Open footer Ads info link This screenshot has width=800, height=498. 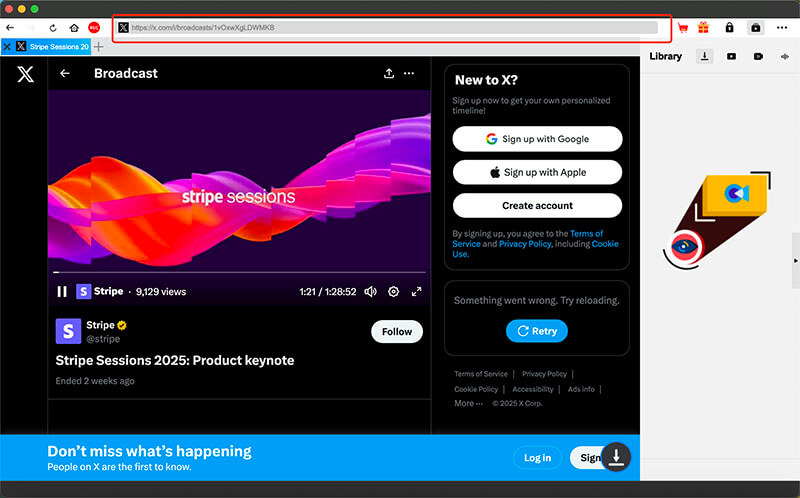[581, 389]
